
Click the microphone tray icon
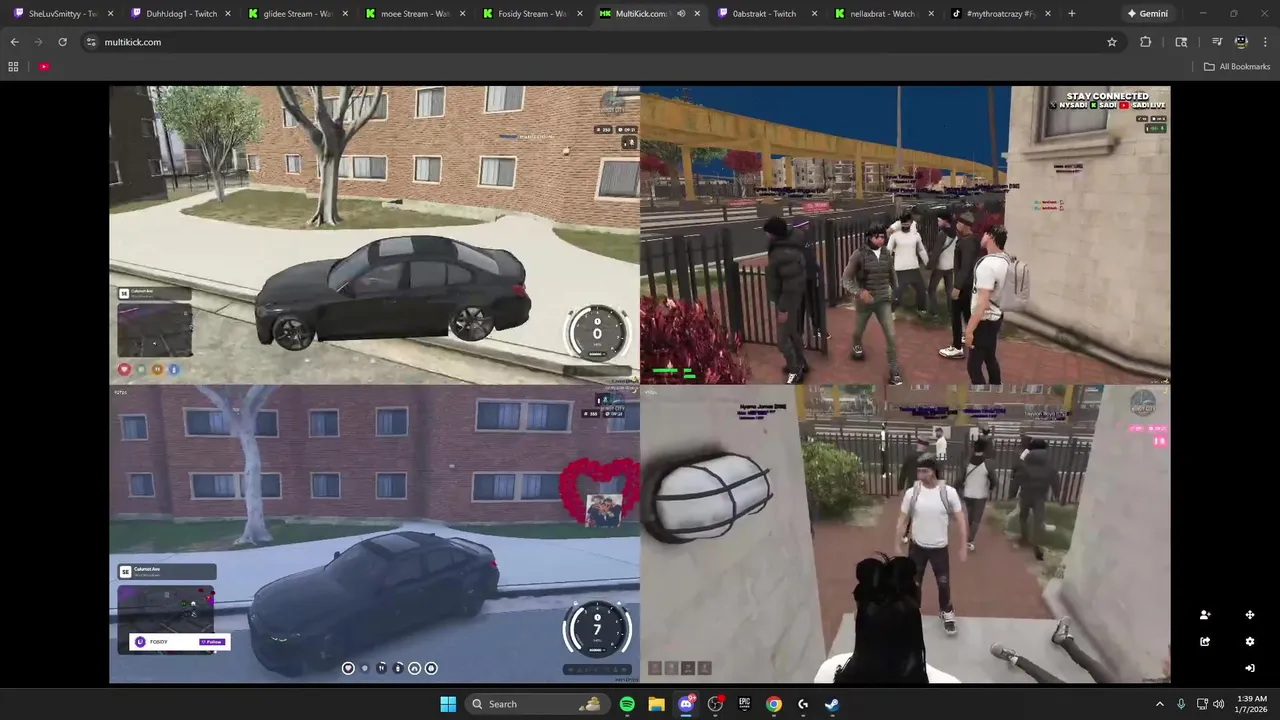coord(1181,704)
